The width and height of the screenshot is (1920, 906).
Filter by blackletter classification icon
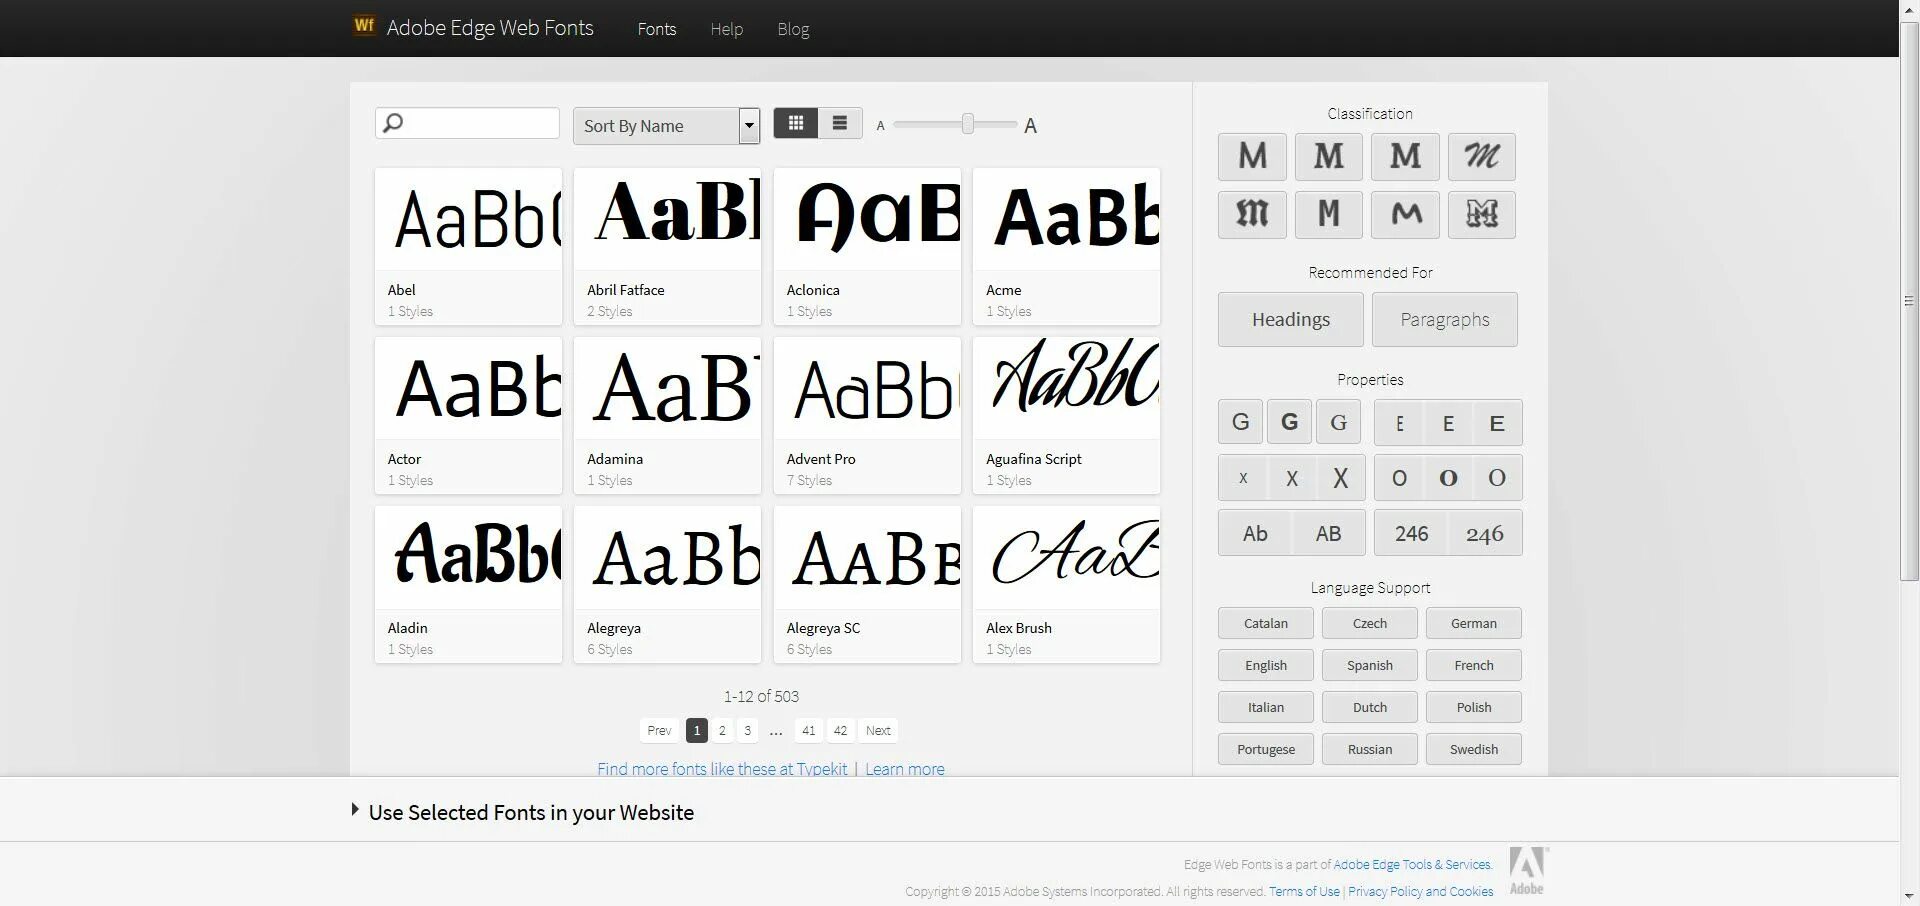click(x=1252, y=215)
